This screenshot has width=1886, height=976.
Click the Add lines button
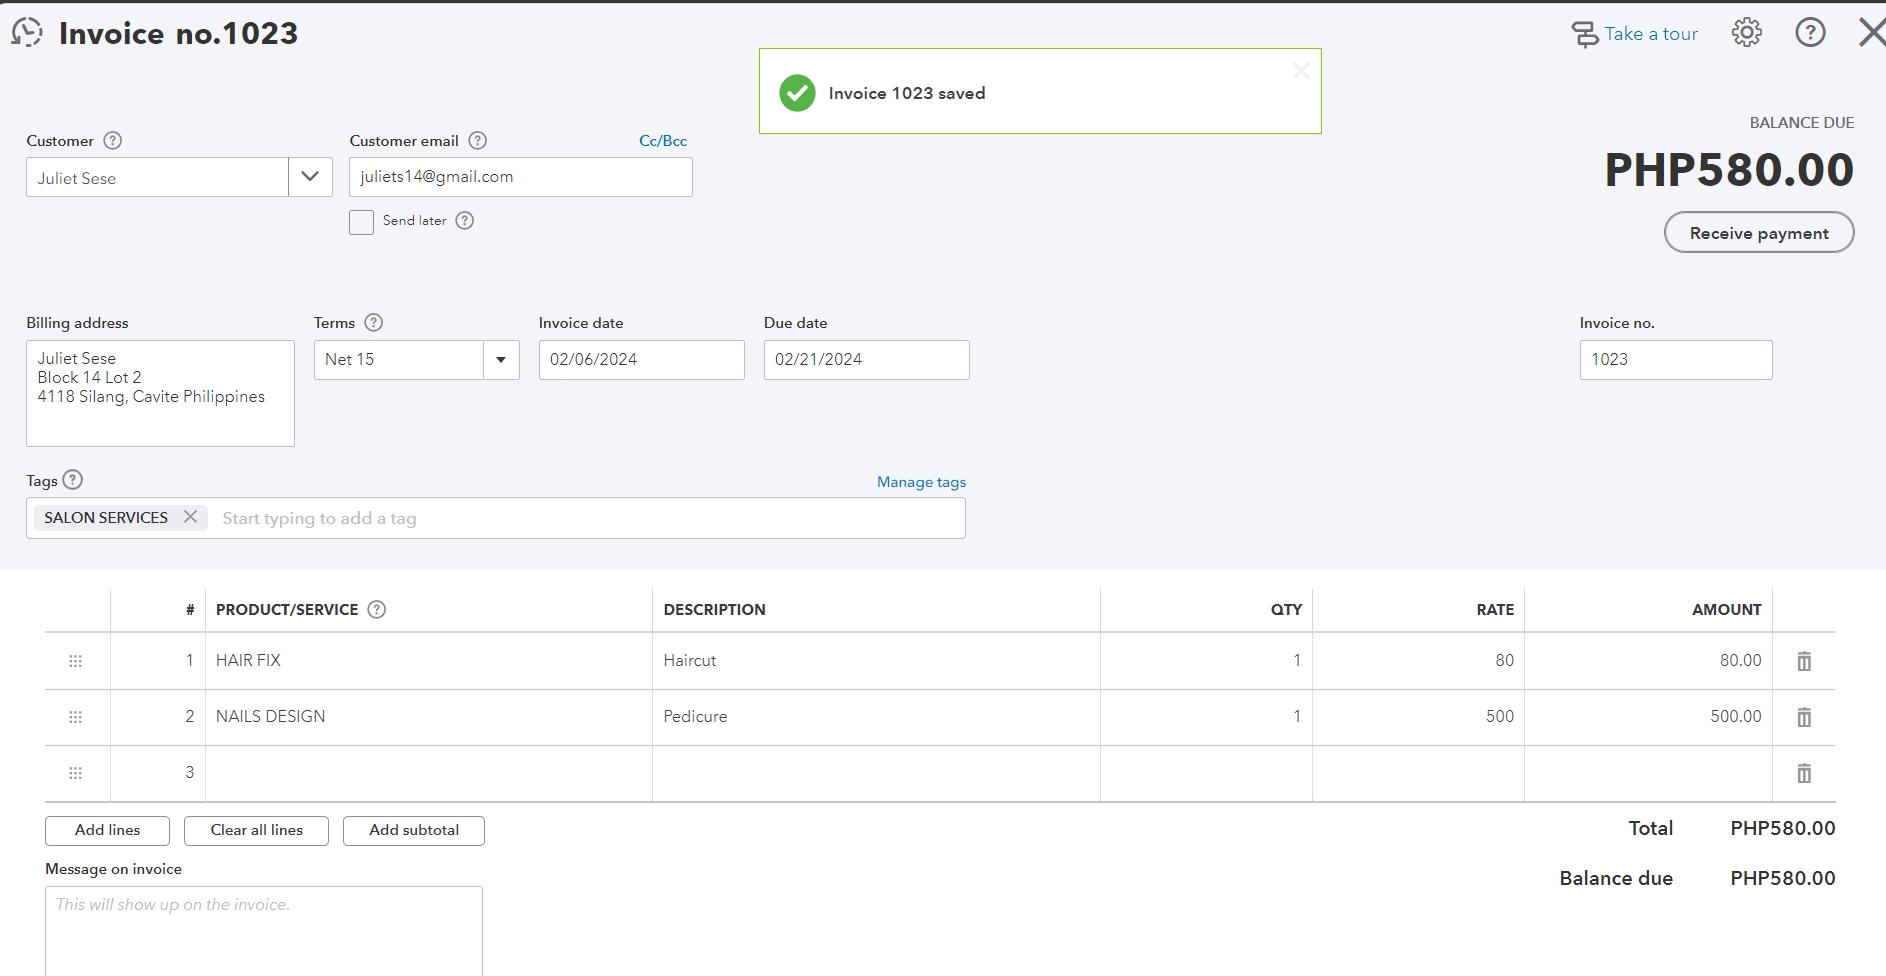pyautogui.click(x=107, y=831)
